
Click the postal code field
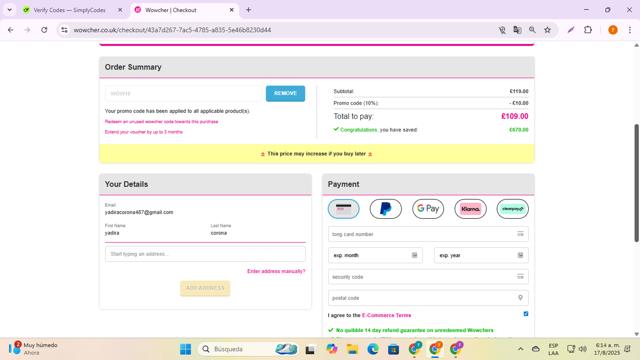(x=428, y=298)
